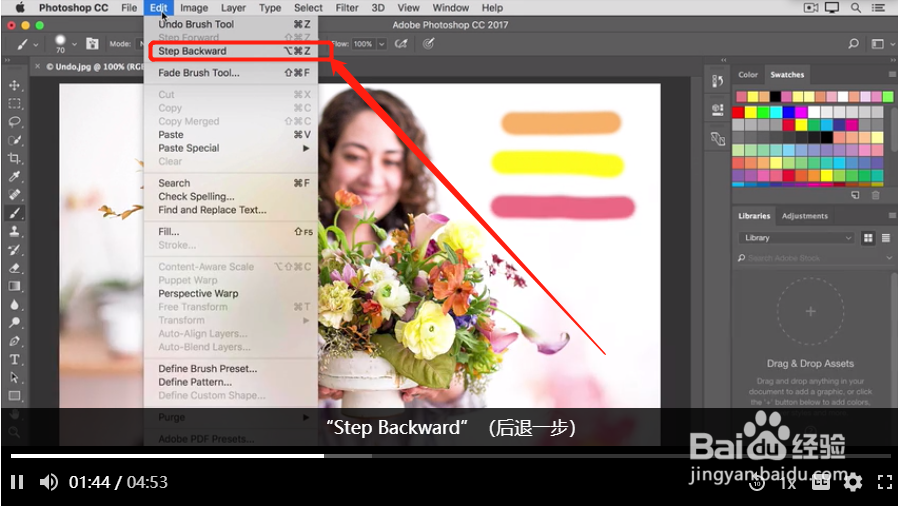Screen dimensions: 898x506
Task: Open the Properties panel icon
Action: (x=718, y=110)
